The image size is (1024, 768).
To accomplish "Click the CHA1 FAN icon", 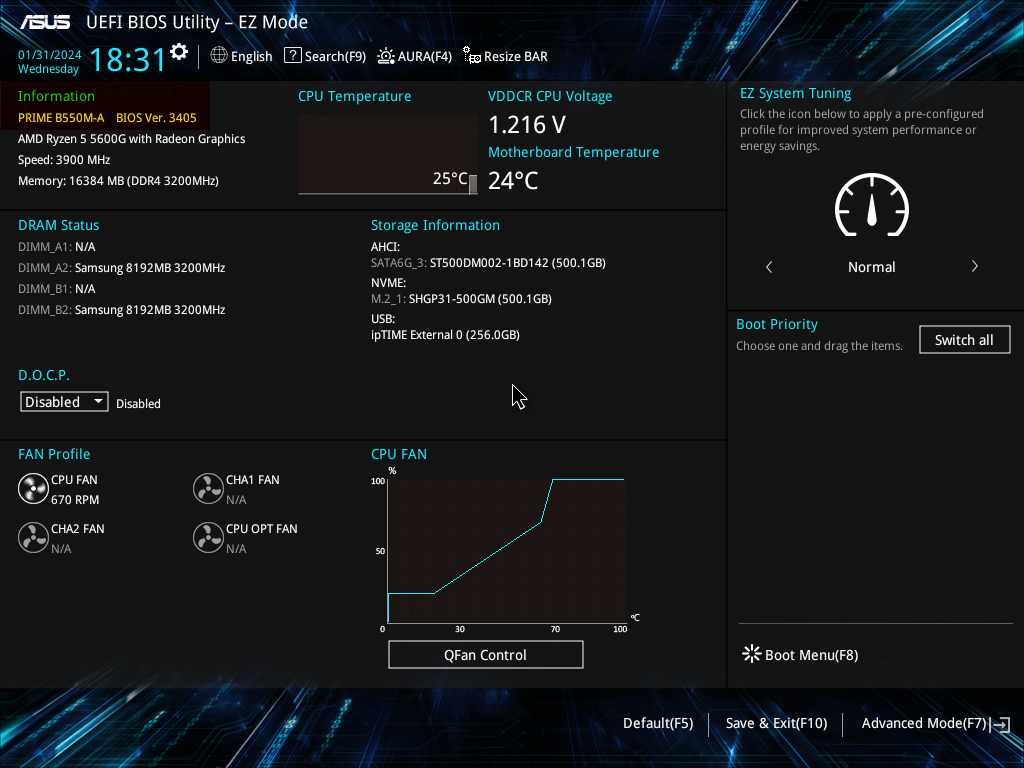I will (208, 488).
